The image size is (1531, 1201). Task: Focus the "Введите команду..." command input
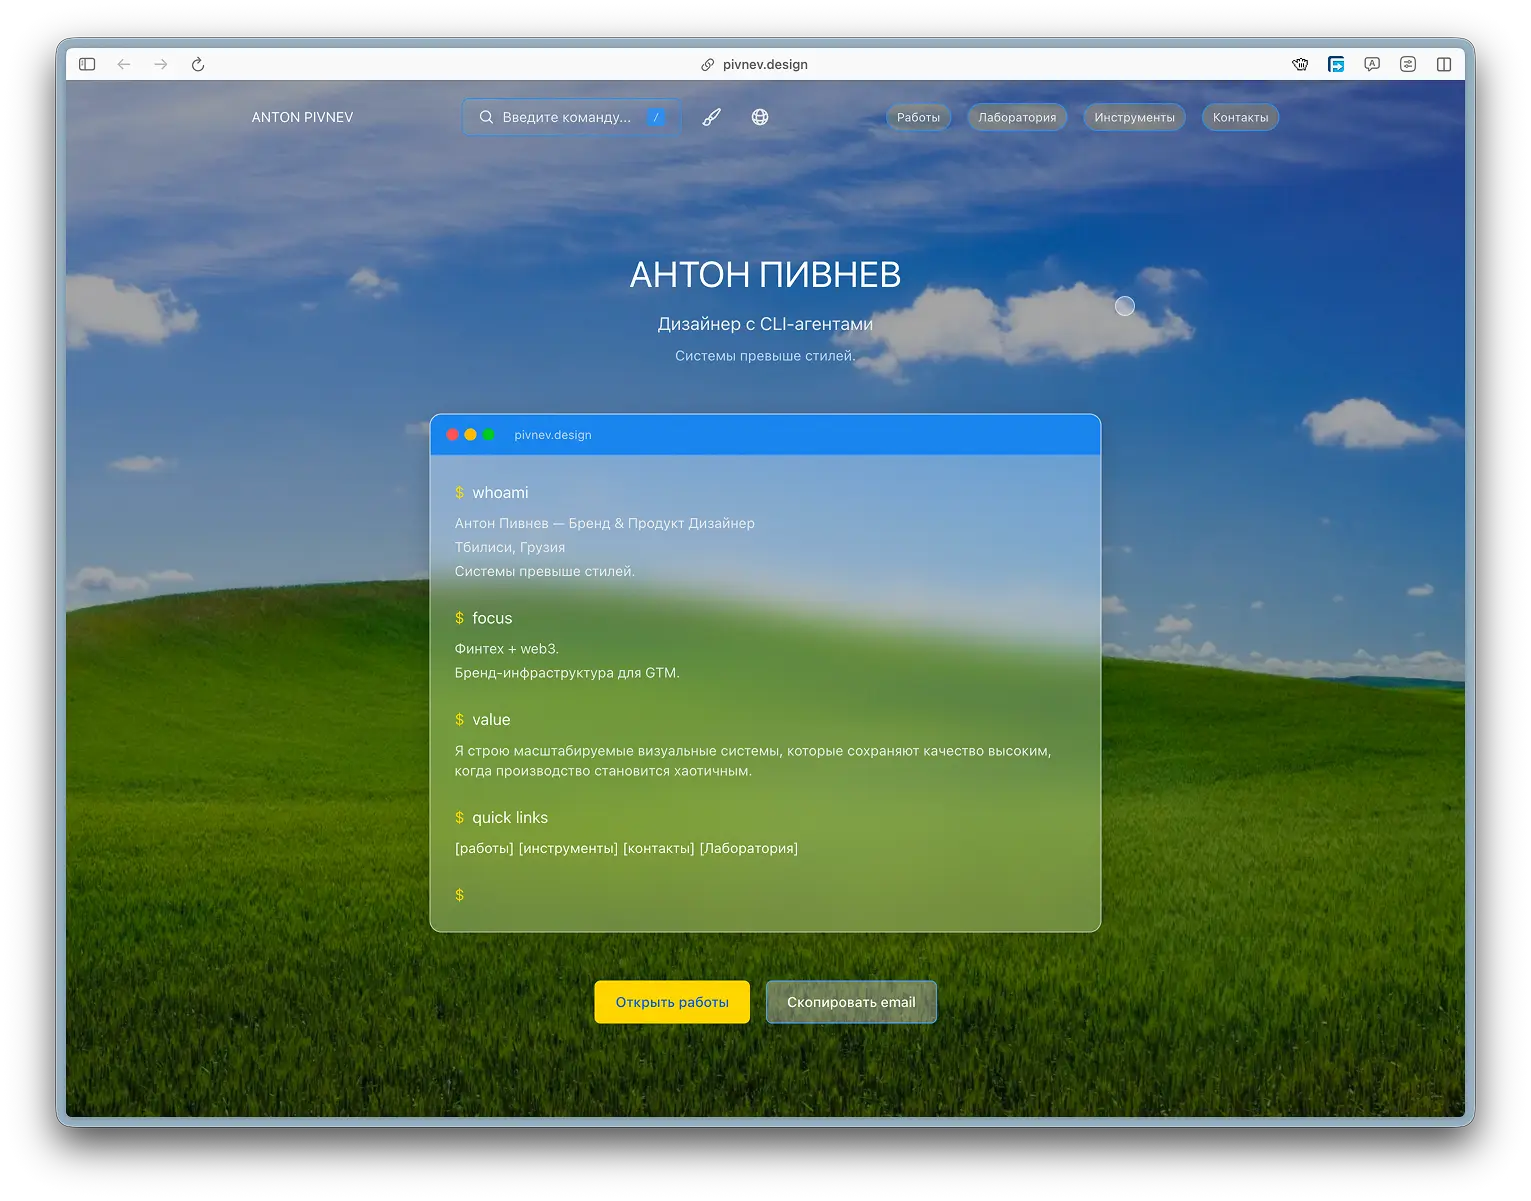(566, 117)
